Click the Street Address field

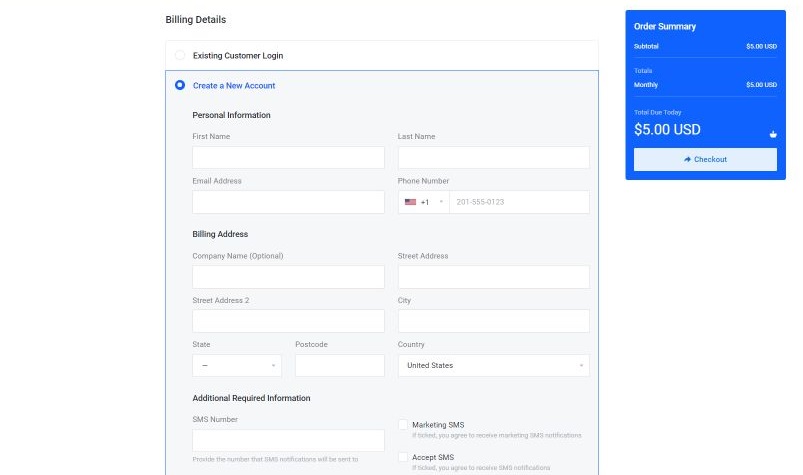pos(494,277)
